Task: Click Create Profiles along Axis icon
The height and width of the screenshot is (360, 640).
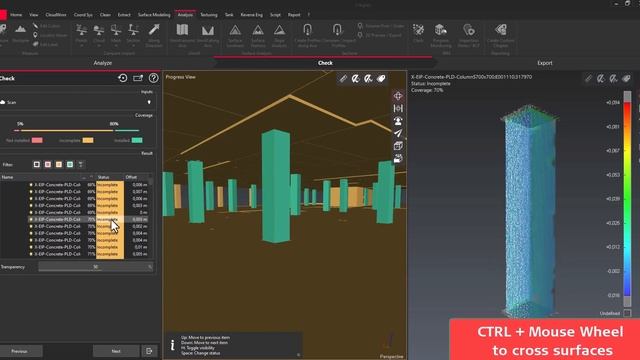Action: click(x=307, y=30)
